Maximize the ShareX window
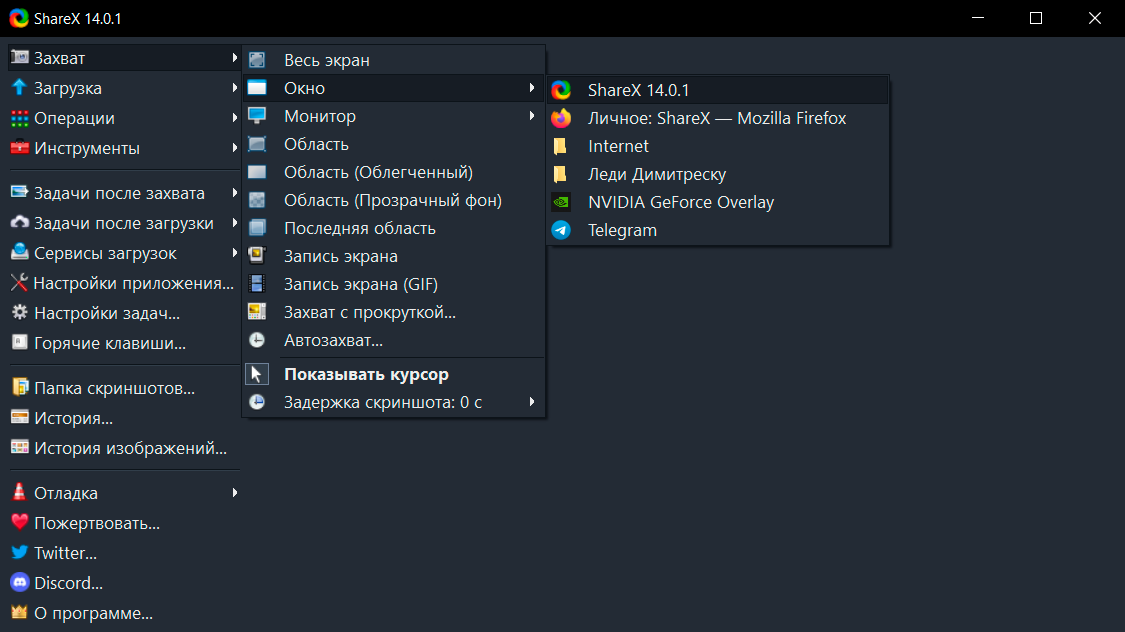This screenshot has height=632, width=1125. point(1035,18)
